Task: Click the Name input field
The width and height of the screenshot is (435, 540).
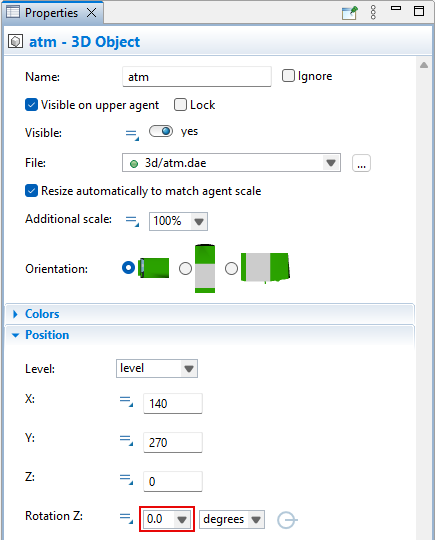Action: [197, 76]
